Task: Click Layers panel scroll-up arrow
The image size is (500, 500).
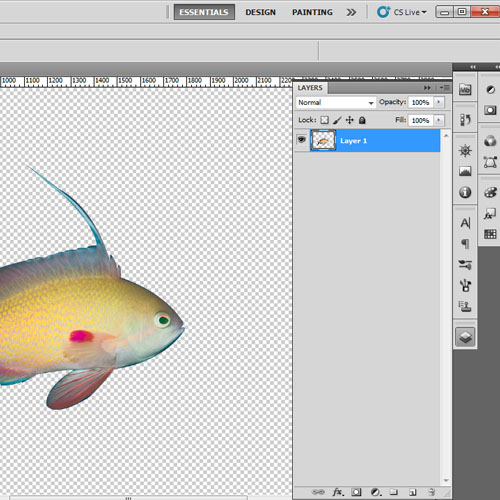Action: point(446,136)
